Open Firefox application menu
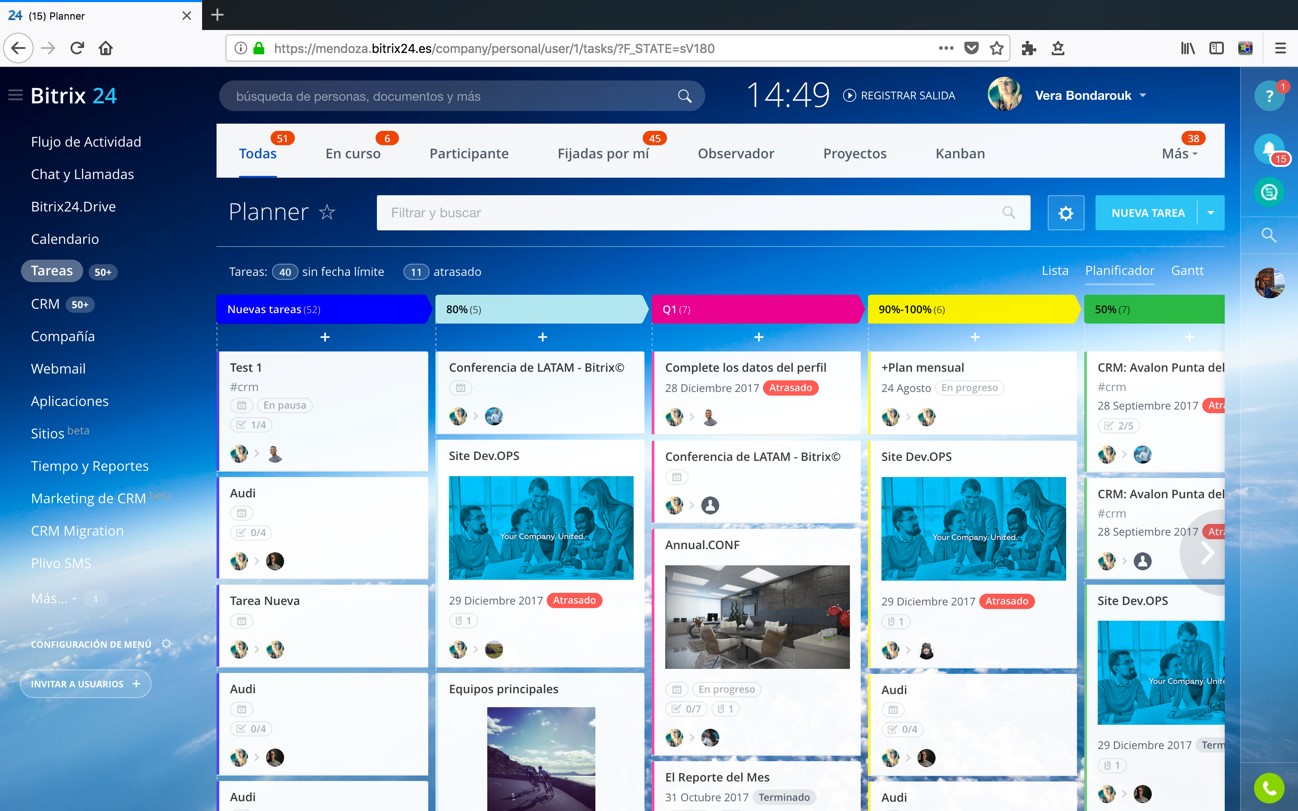Screen dimensions: 1298x811 1280,48
